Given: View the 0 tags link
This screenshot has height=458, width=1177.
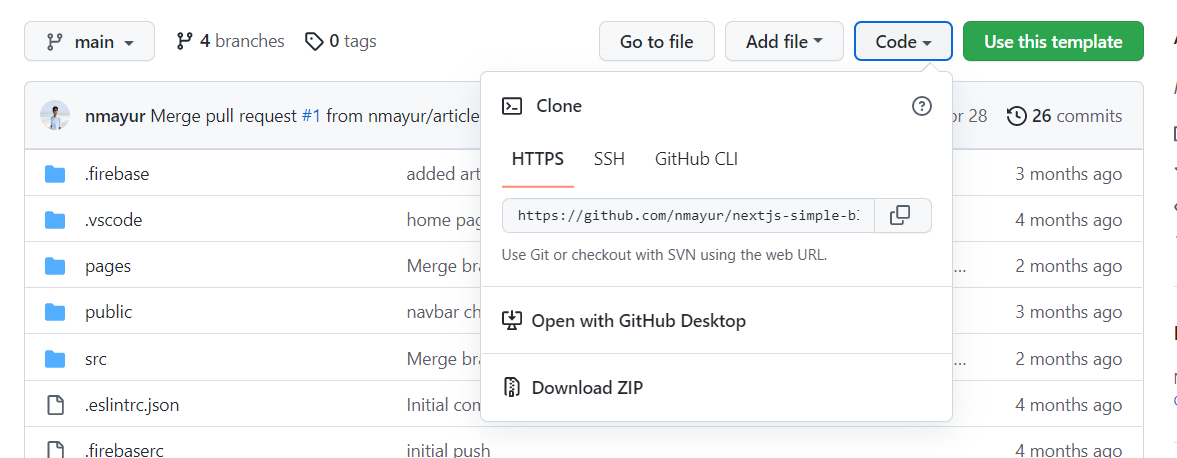Looking at the screenshot, I should pyautogui.click(x=340, y=41).
